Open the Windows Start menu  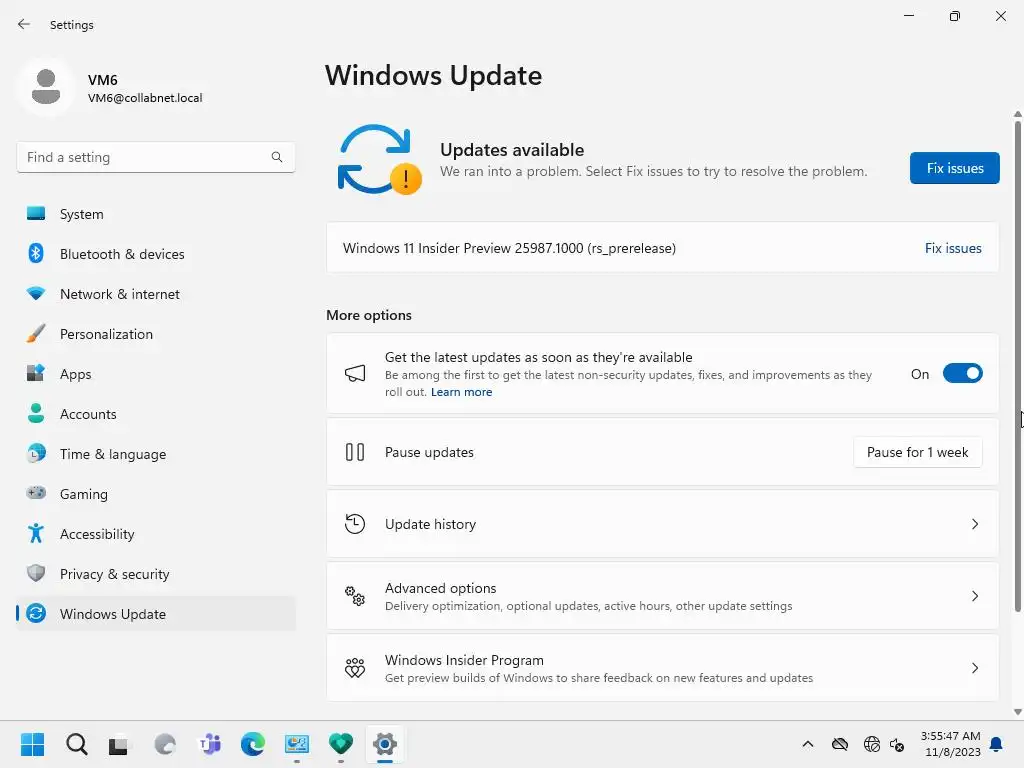[32, 744]
